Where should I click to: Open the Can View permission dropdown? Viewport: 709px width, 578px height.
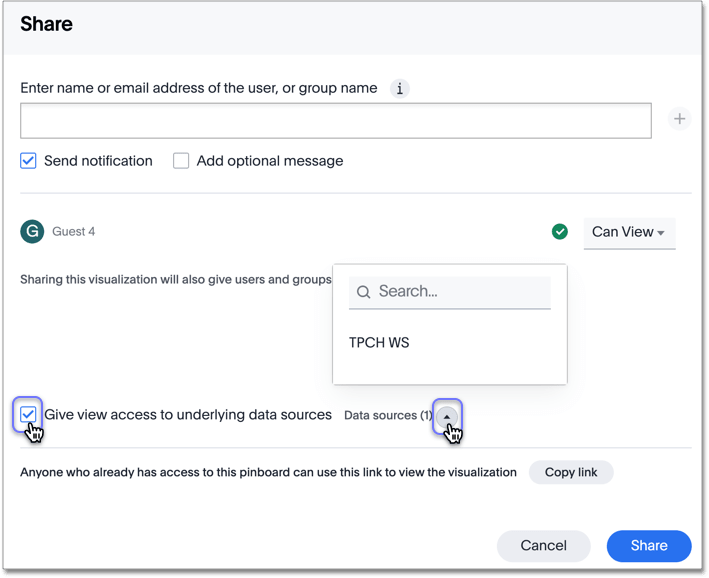tap(629, 232)
